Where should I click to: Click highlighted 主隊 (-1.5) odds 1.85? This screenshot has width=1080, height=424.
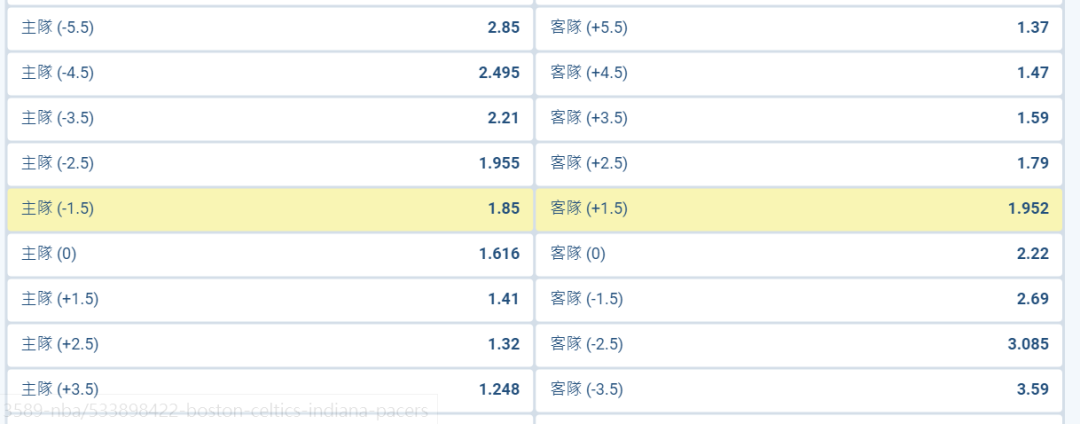[270, 208]
